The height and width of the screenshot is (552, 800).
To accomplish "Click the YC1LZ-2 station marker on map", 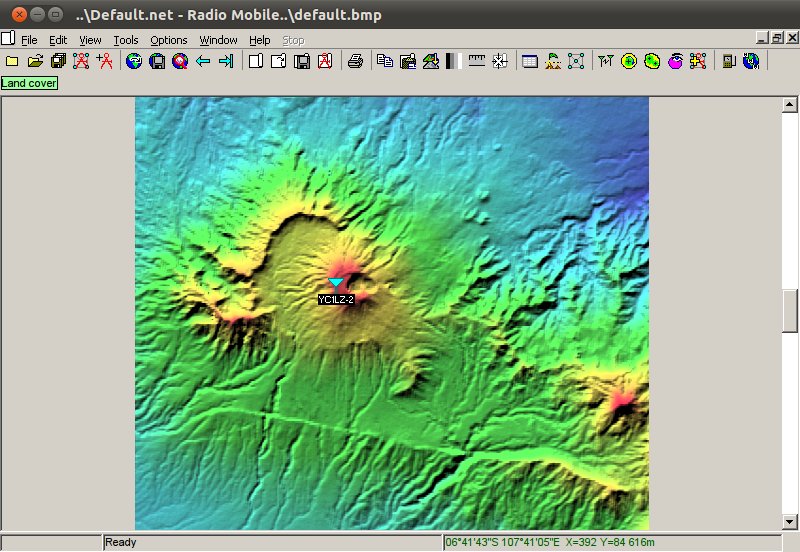I will click(336, 284).
